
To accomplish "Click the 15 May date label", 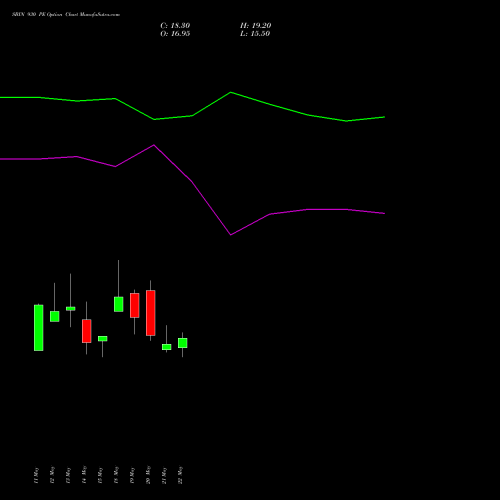I will pyautogui.click(x=100, y=475).
